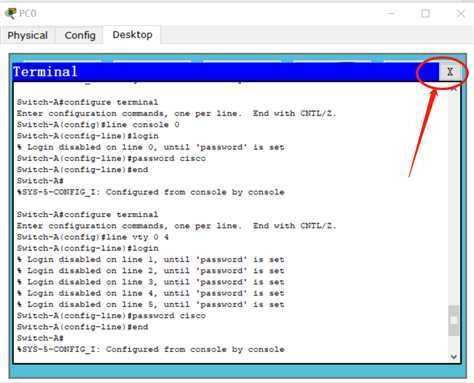This screenshot has width=474, height=383.
Task: Click the "line vty 0 4" command line
Action: (x=93, y=237)
